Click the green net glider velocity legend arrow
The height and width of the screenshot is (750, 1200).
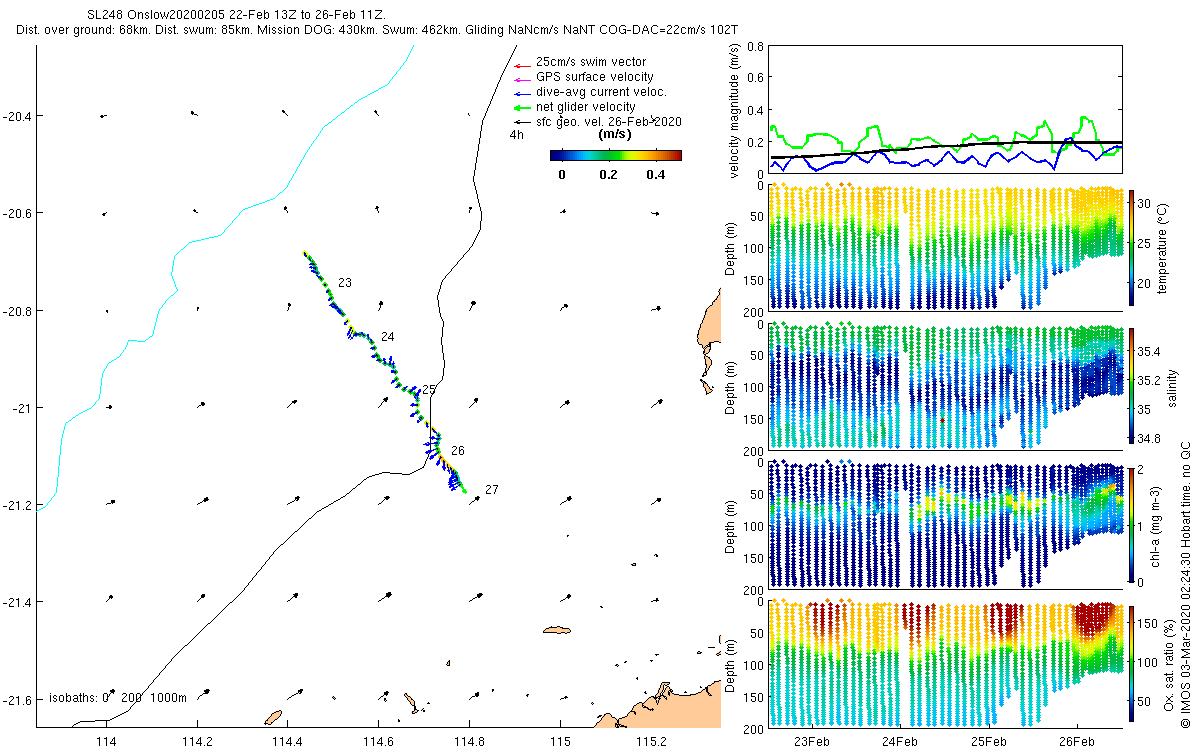[x=520, y=108]
